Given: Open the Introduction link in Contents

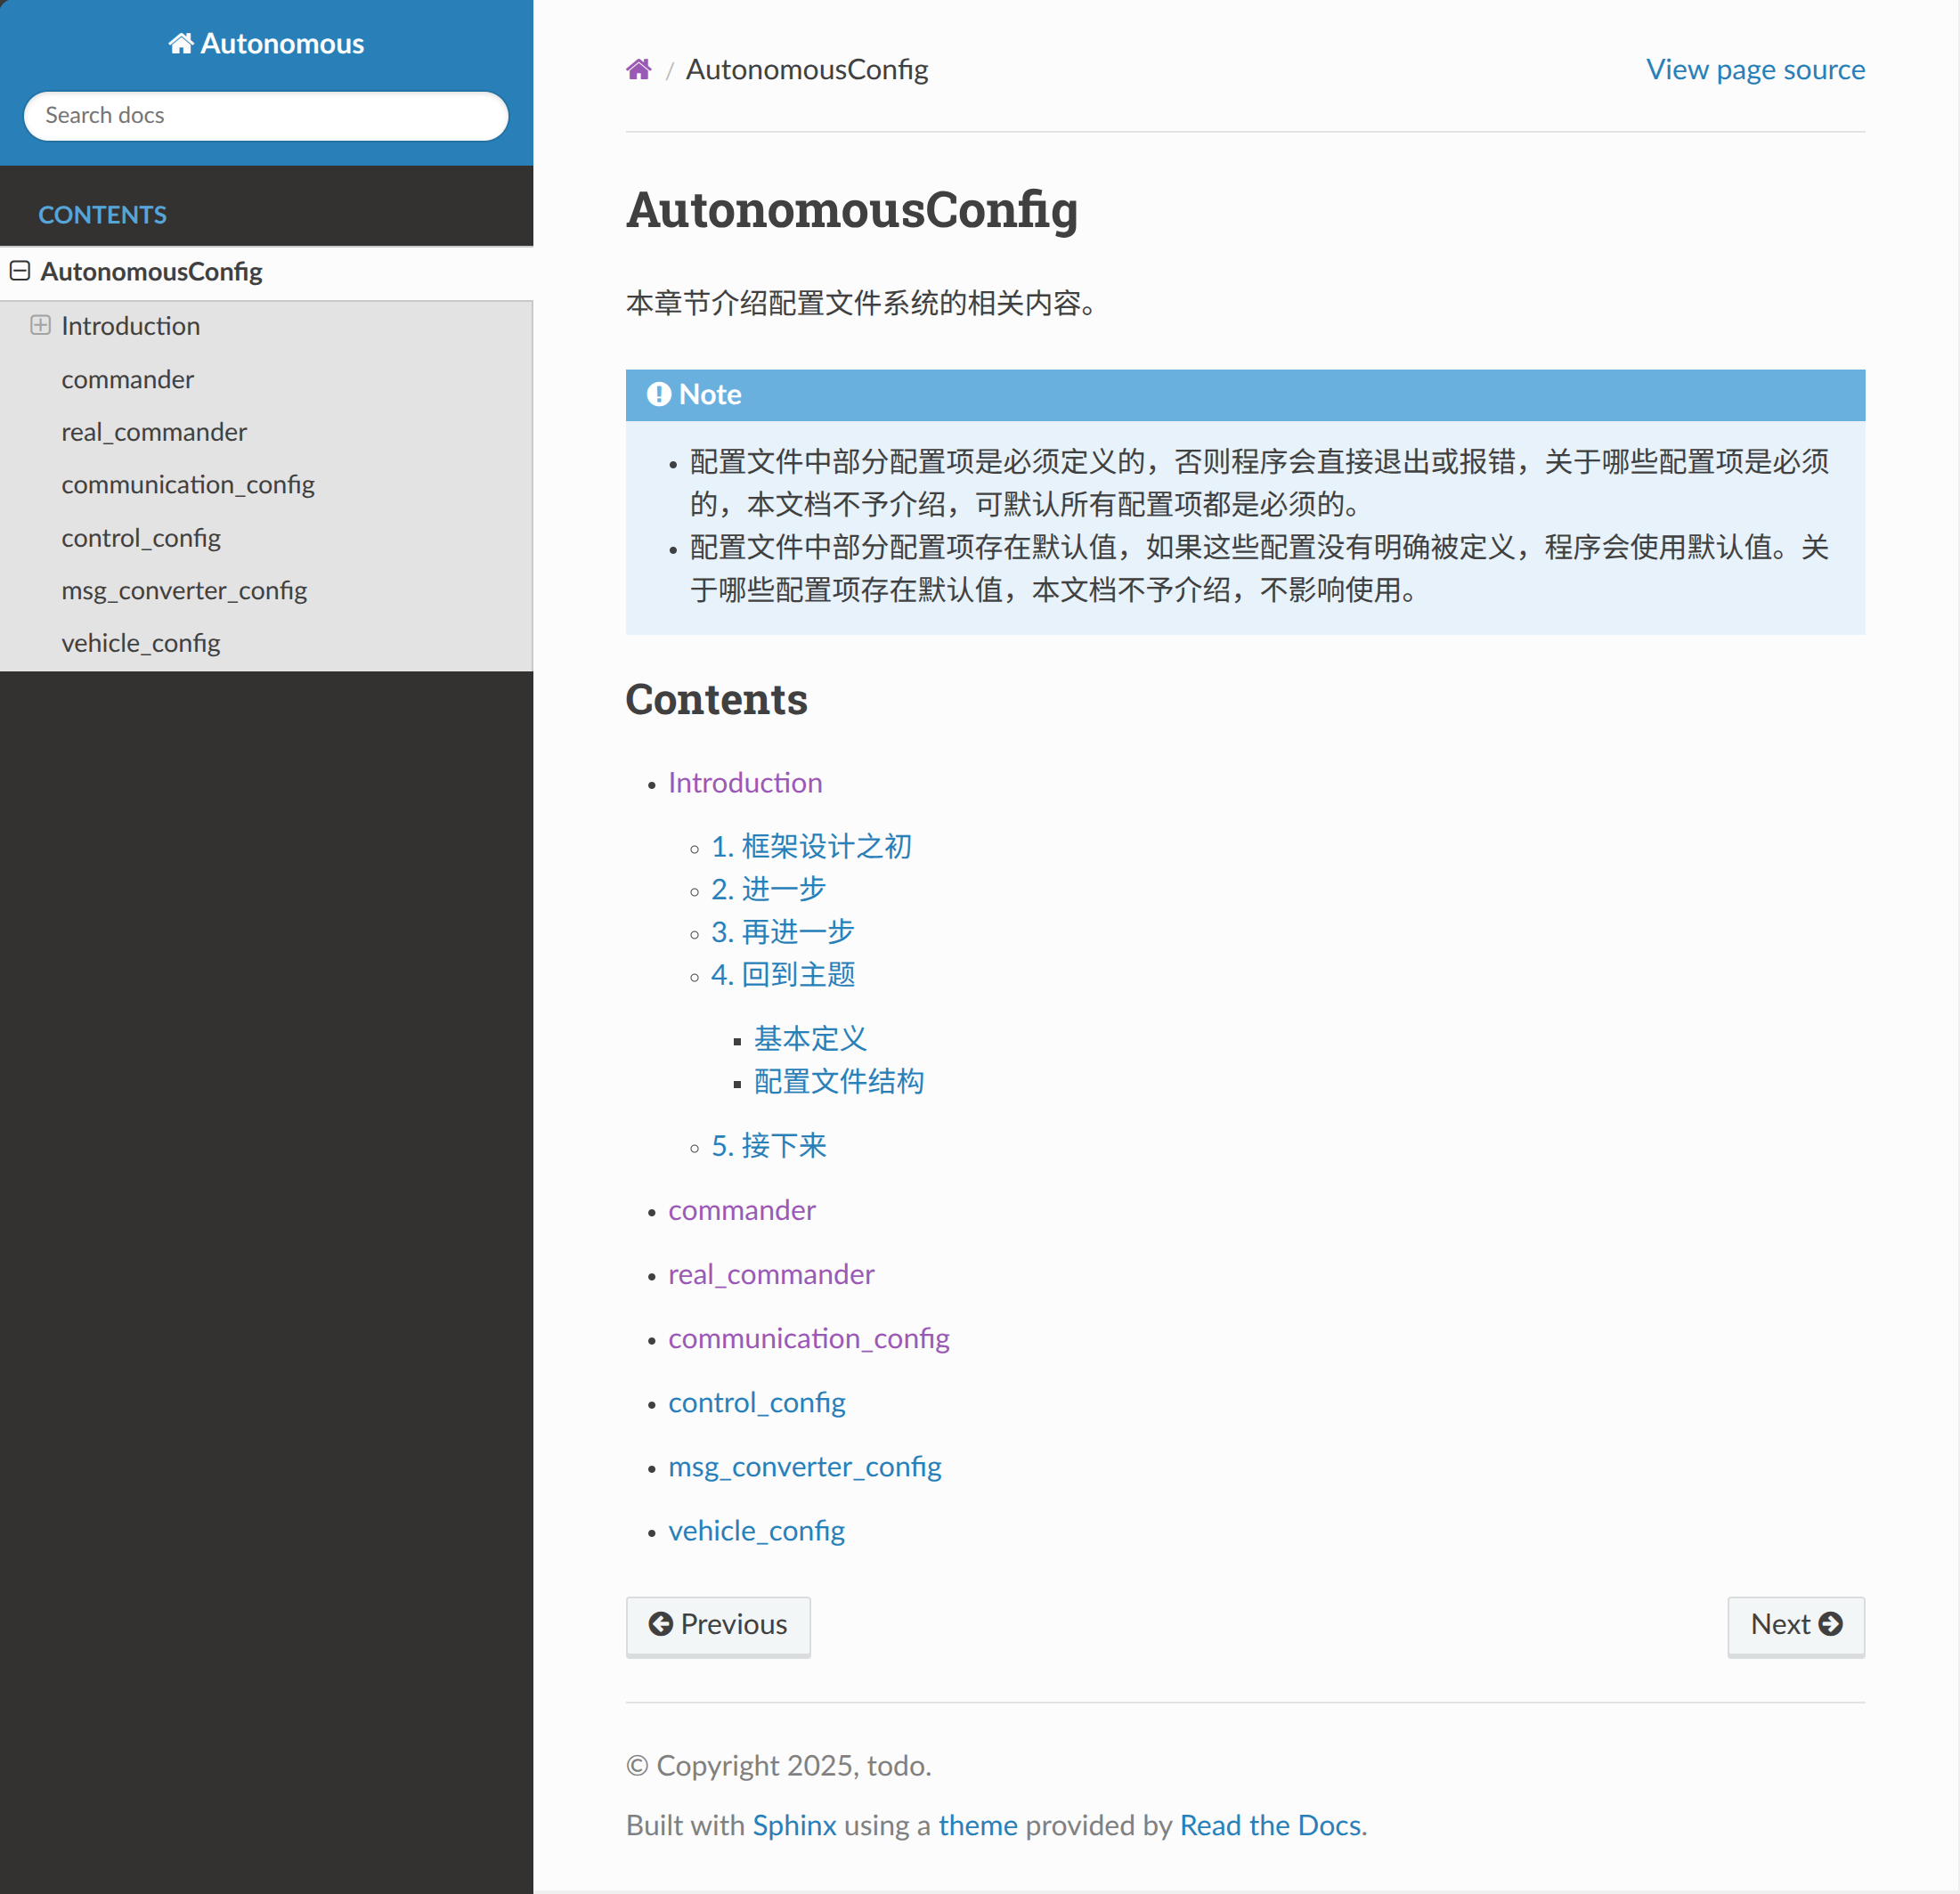Looking at the screenshot, I should click(x=744, y=782).
